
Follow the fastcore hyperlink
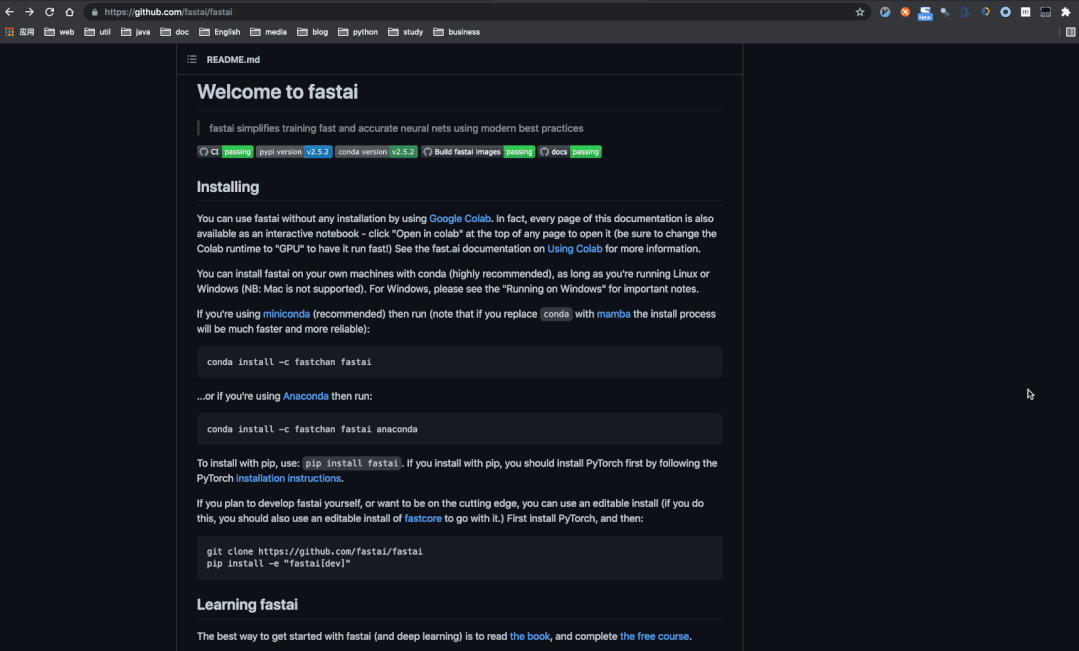point(423,518)
